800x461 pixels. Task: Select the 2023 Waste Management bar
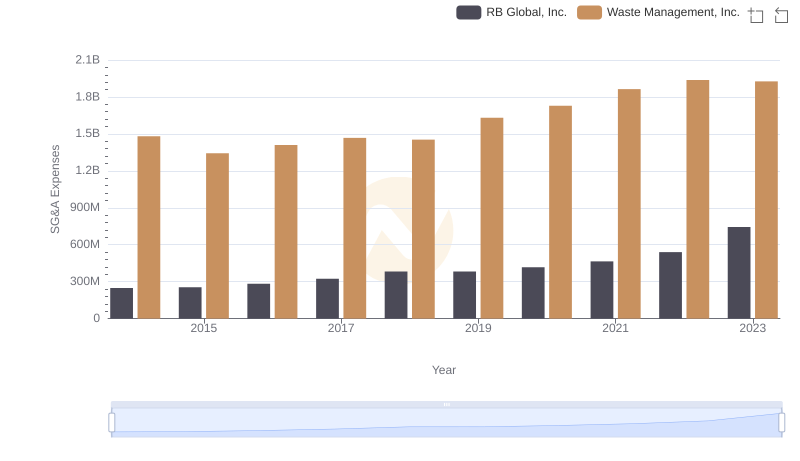coord(766,200)
